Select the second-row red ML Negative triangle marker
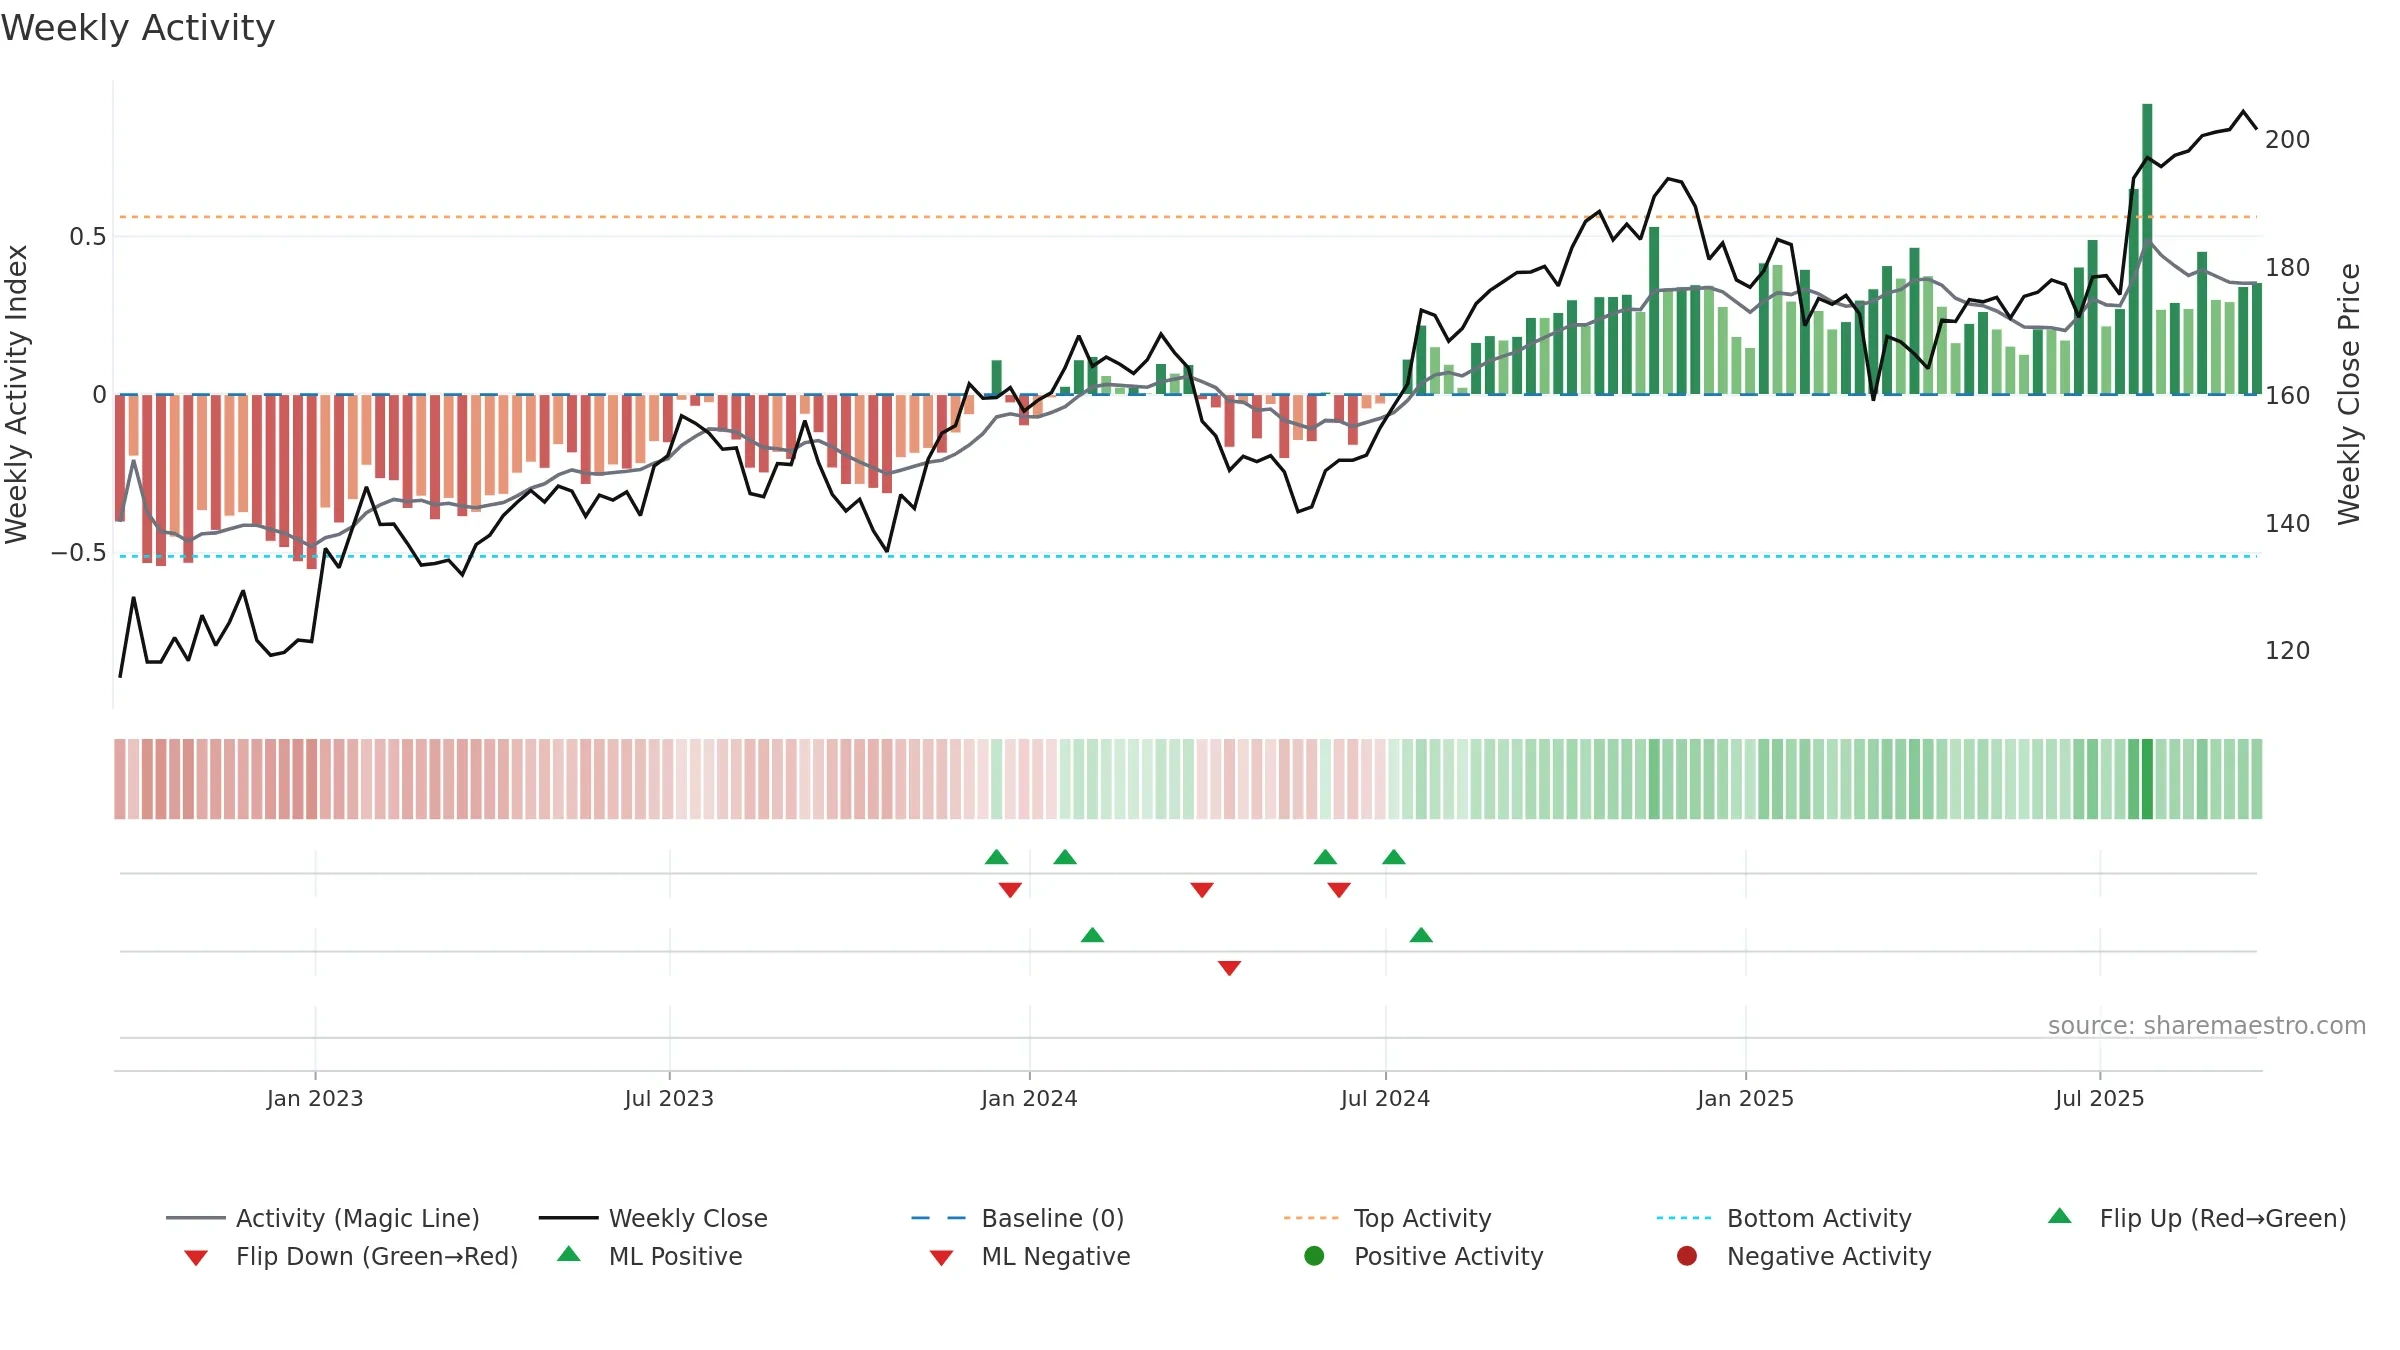2400x1350 pixels. click(x=1230, y=968)
